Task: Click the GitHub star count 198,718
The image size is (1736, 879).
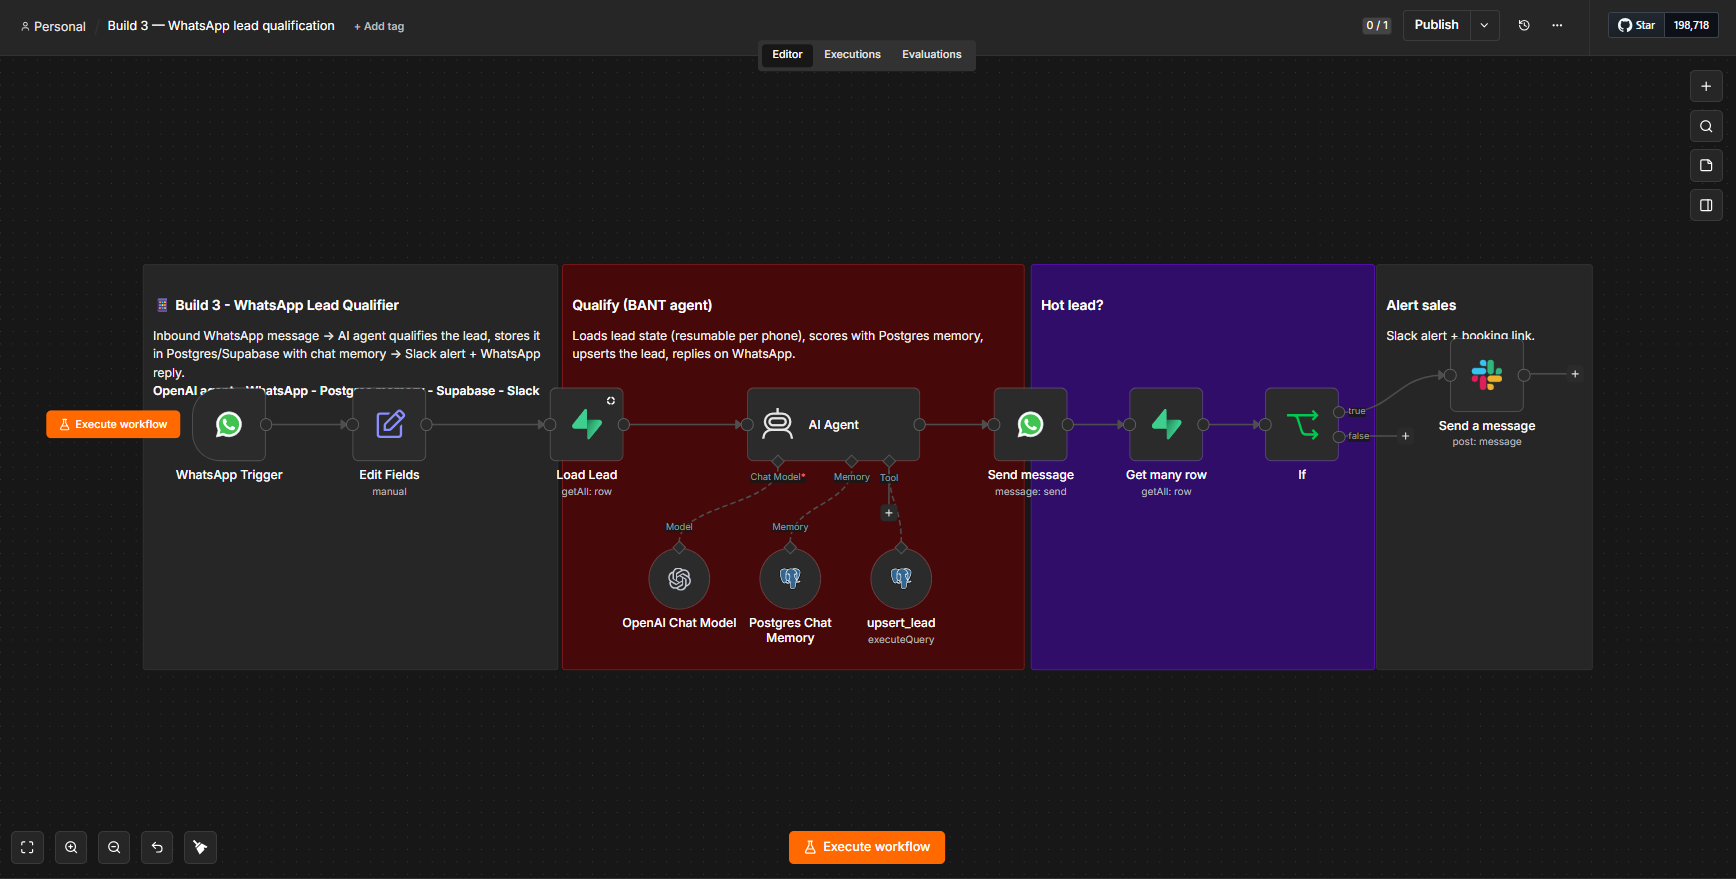Action: click(1691, 25)
